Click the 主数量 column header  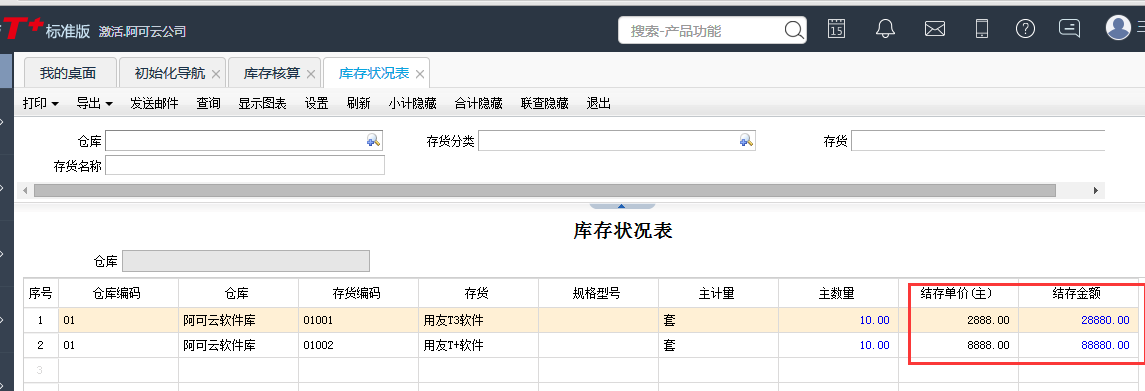point(838,293)
